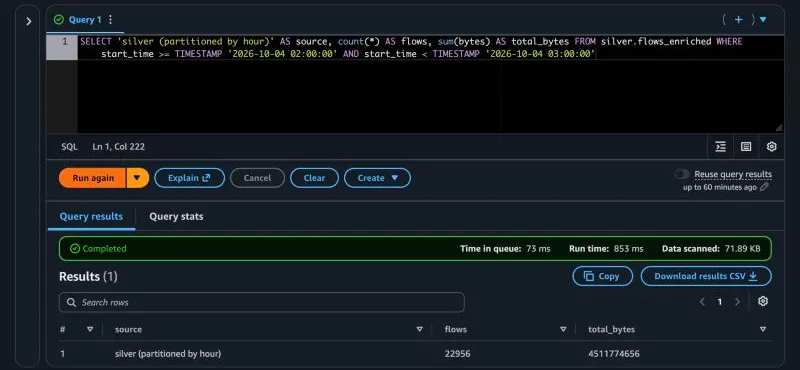The image size is (800, 370).
Task: Open the query editor settings gear
Action: point(771,146)
